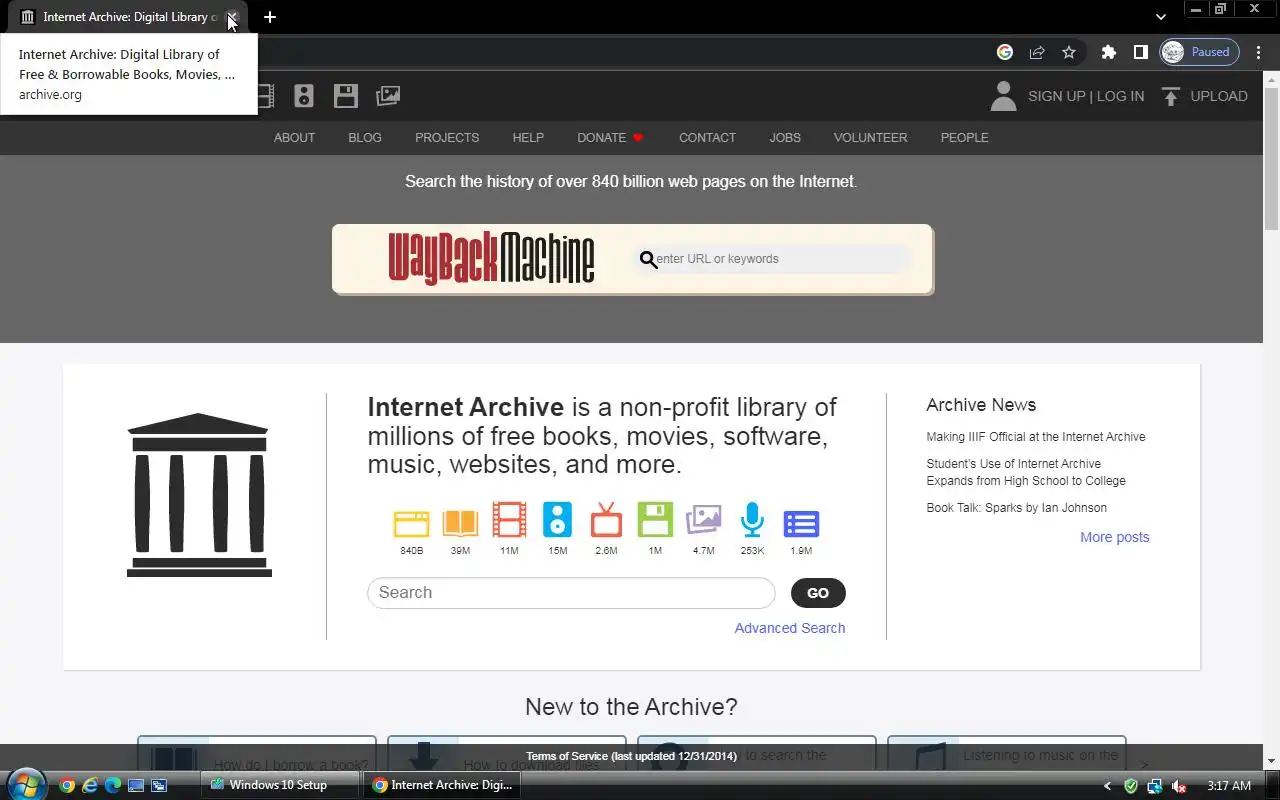The height and width of the screenshot is (800, 1280).
Task: Click the page vertical scrollbar thumb
Action: click(x=1272, y=160)
